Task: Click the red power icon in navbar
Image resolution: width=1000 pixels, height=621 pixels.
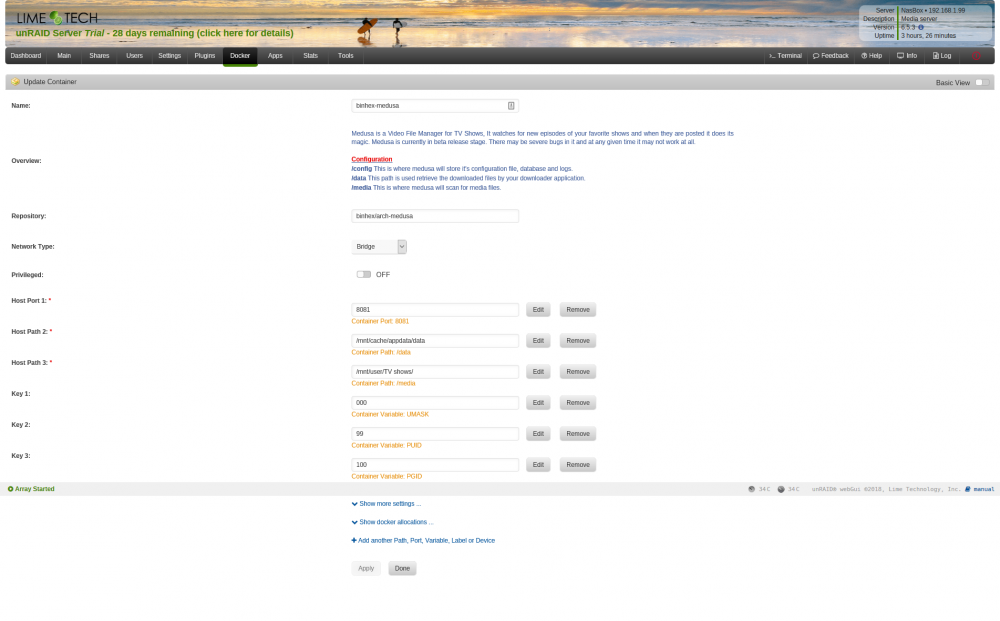Action: (976, 56)
